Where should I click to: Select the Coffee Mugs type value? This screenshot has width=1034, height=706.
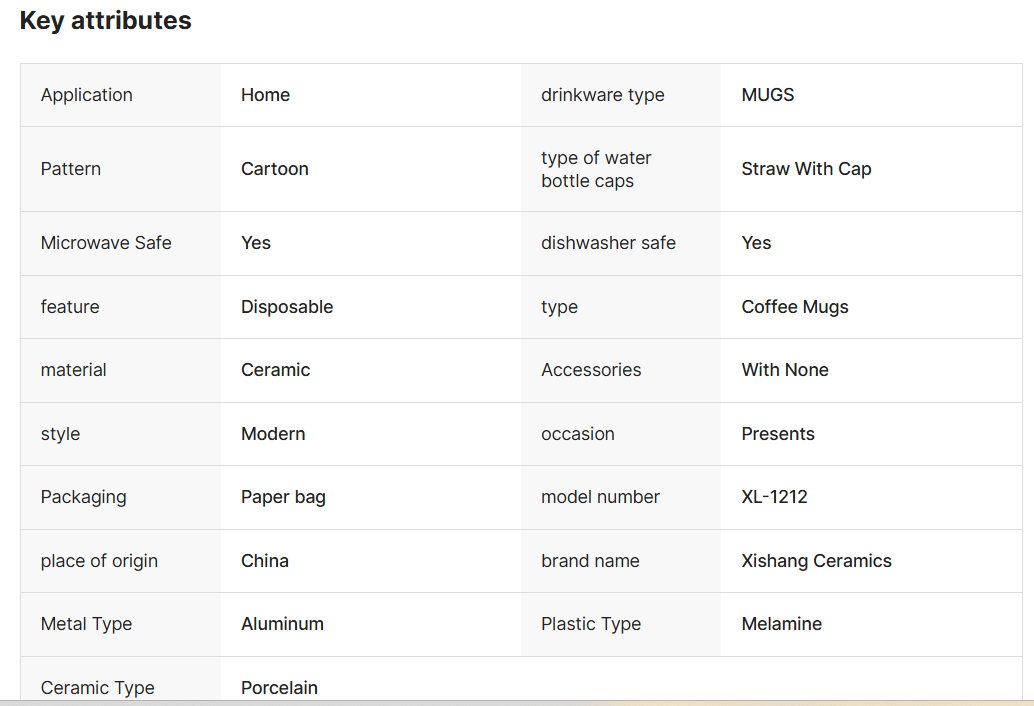click(795, 307)
